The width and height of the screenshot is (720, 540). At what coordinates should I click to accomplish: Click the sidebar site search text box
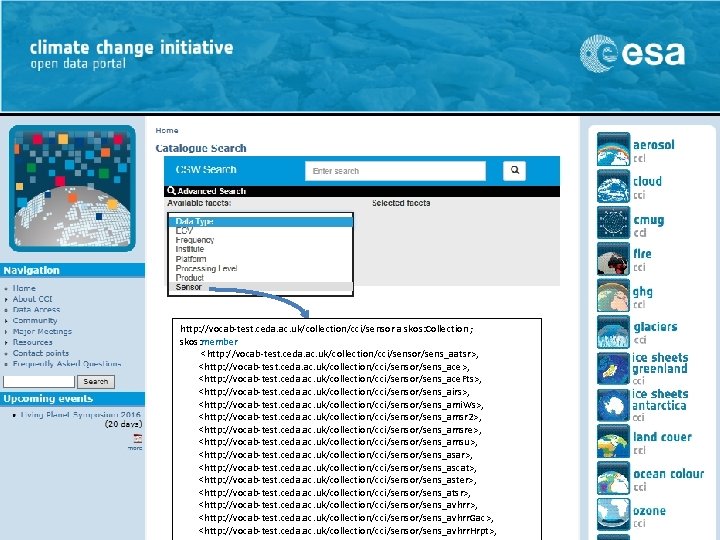coord(39,381)
